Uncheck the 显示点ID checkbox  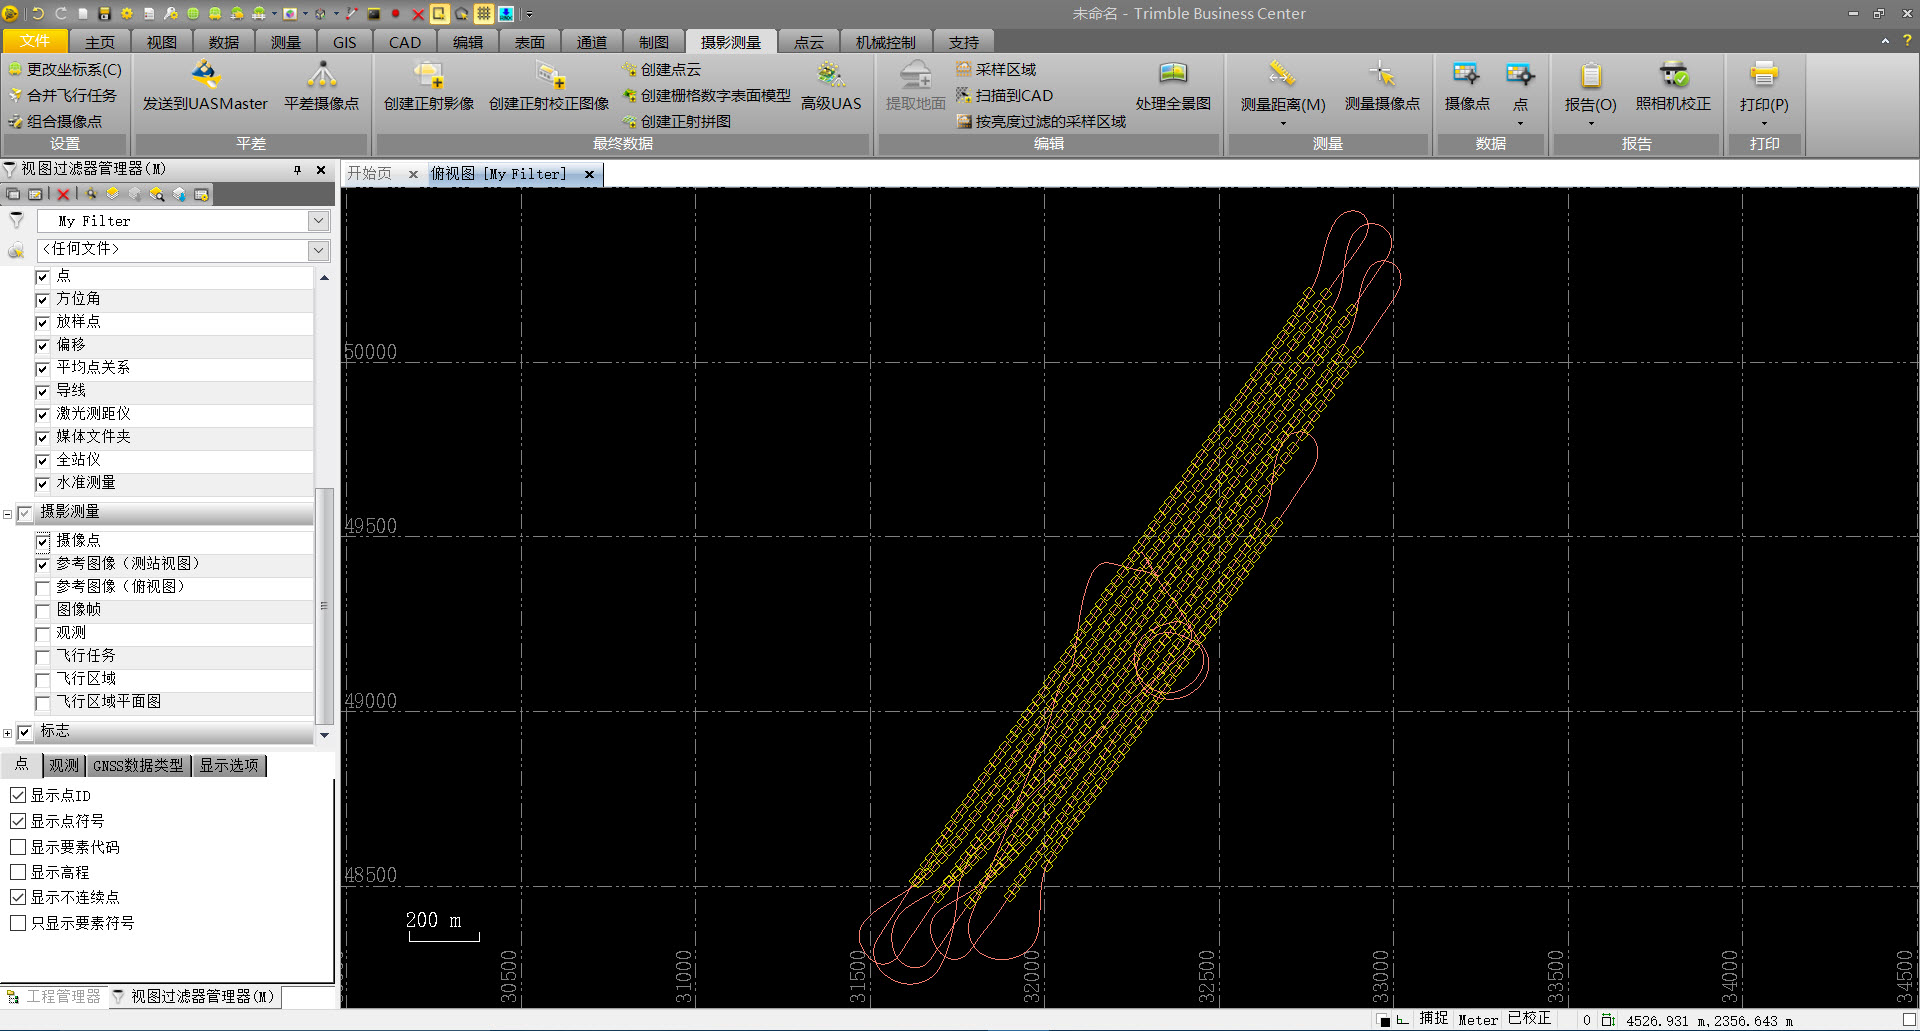pos(18,795)
